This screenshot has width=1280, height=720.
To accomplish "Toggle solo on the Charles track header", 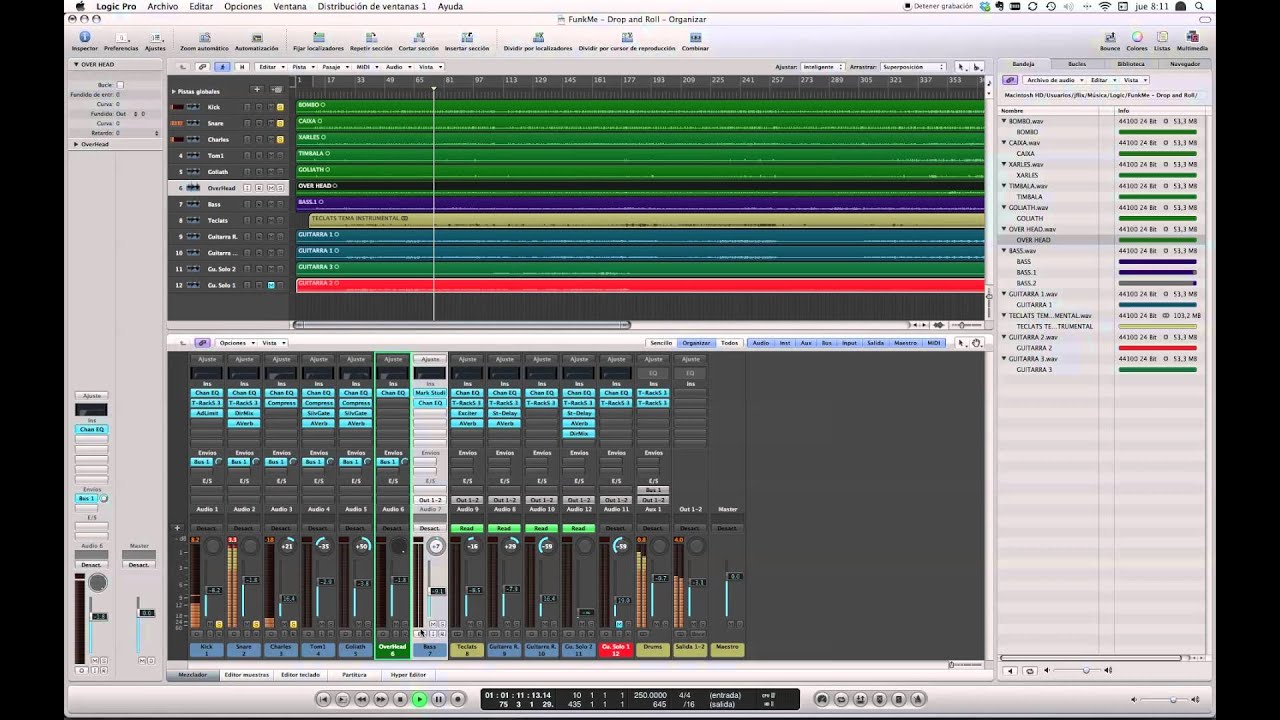I will click(x=280, y=139).
